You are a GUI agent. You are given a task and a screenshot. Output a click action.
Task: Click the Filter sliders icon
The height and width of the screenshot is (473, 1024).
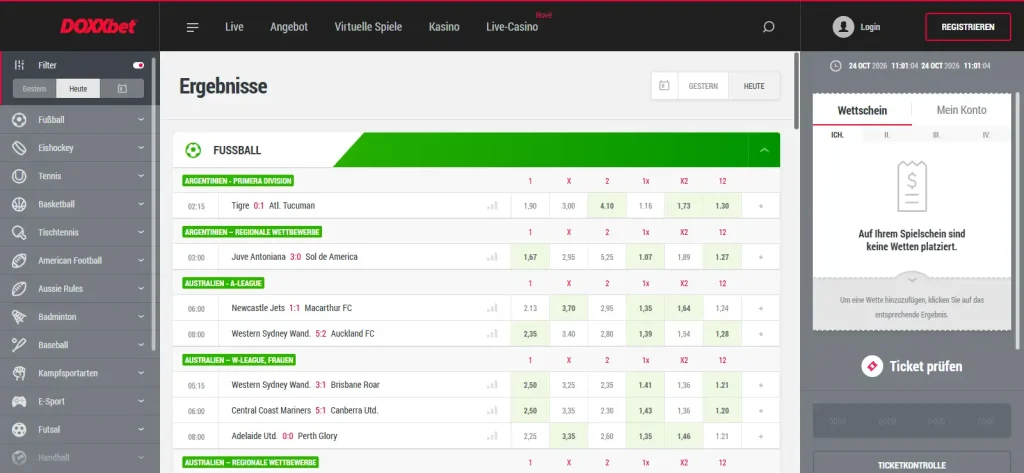tap(20, 65)
